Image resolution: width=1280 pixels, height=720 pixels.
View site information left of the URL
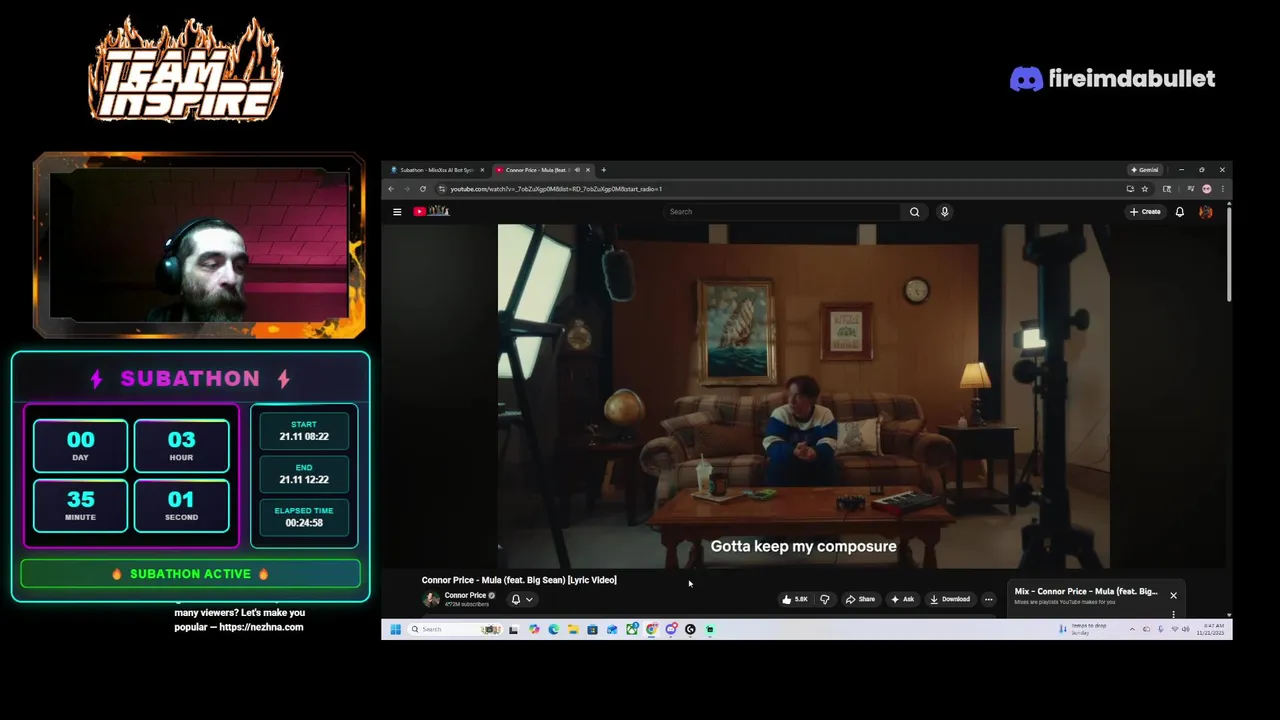click(442, 189)
